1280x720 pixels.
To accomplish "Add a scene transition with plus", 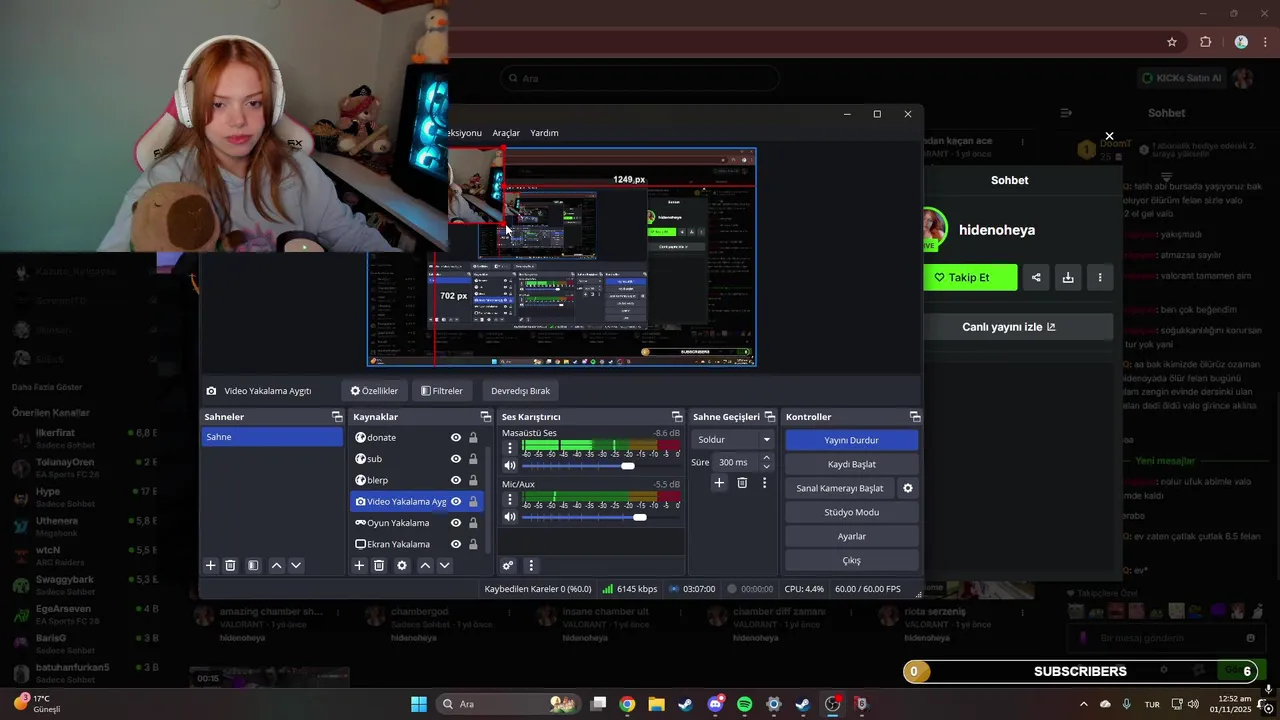I will (719, 483).
